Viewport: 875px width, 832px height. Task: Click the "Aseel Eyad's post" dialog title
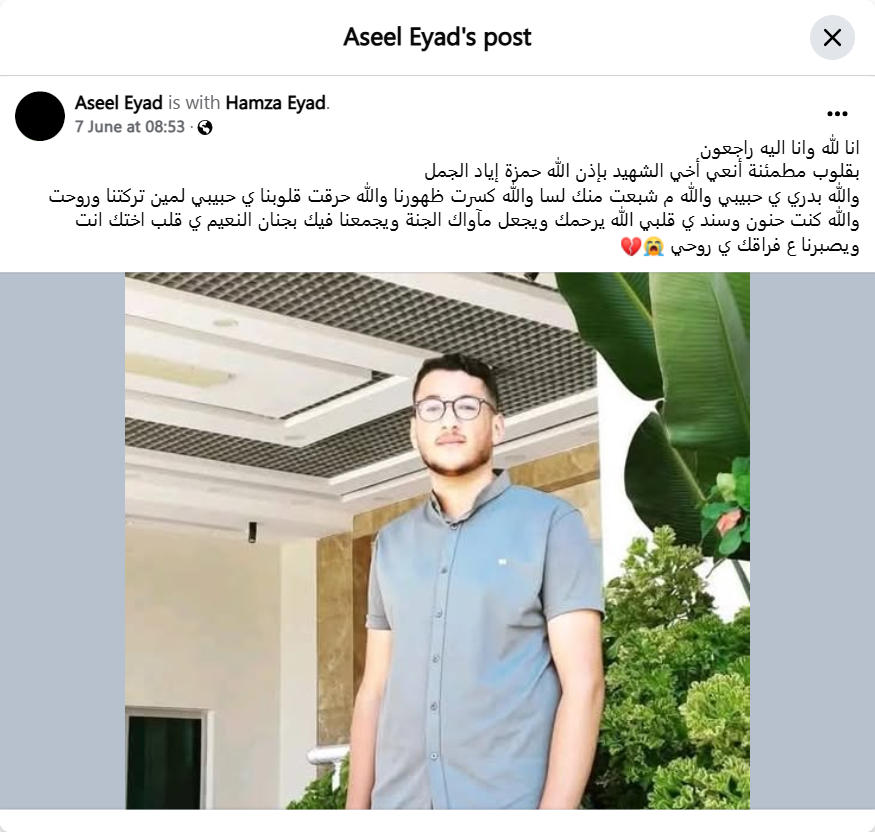pyautogui.click(x=438, y=37)
